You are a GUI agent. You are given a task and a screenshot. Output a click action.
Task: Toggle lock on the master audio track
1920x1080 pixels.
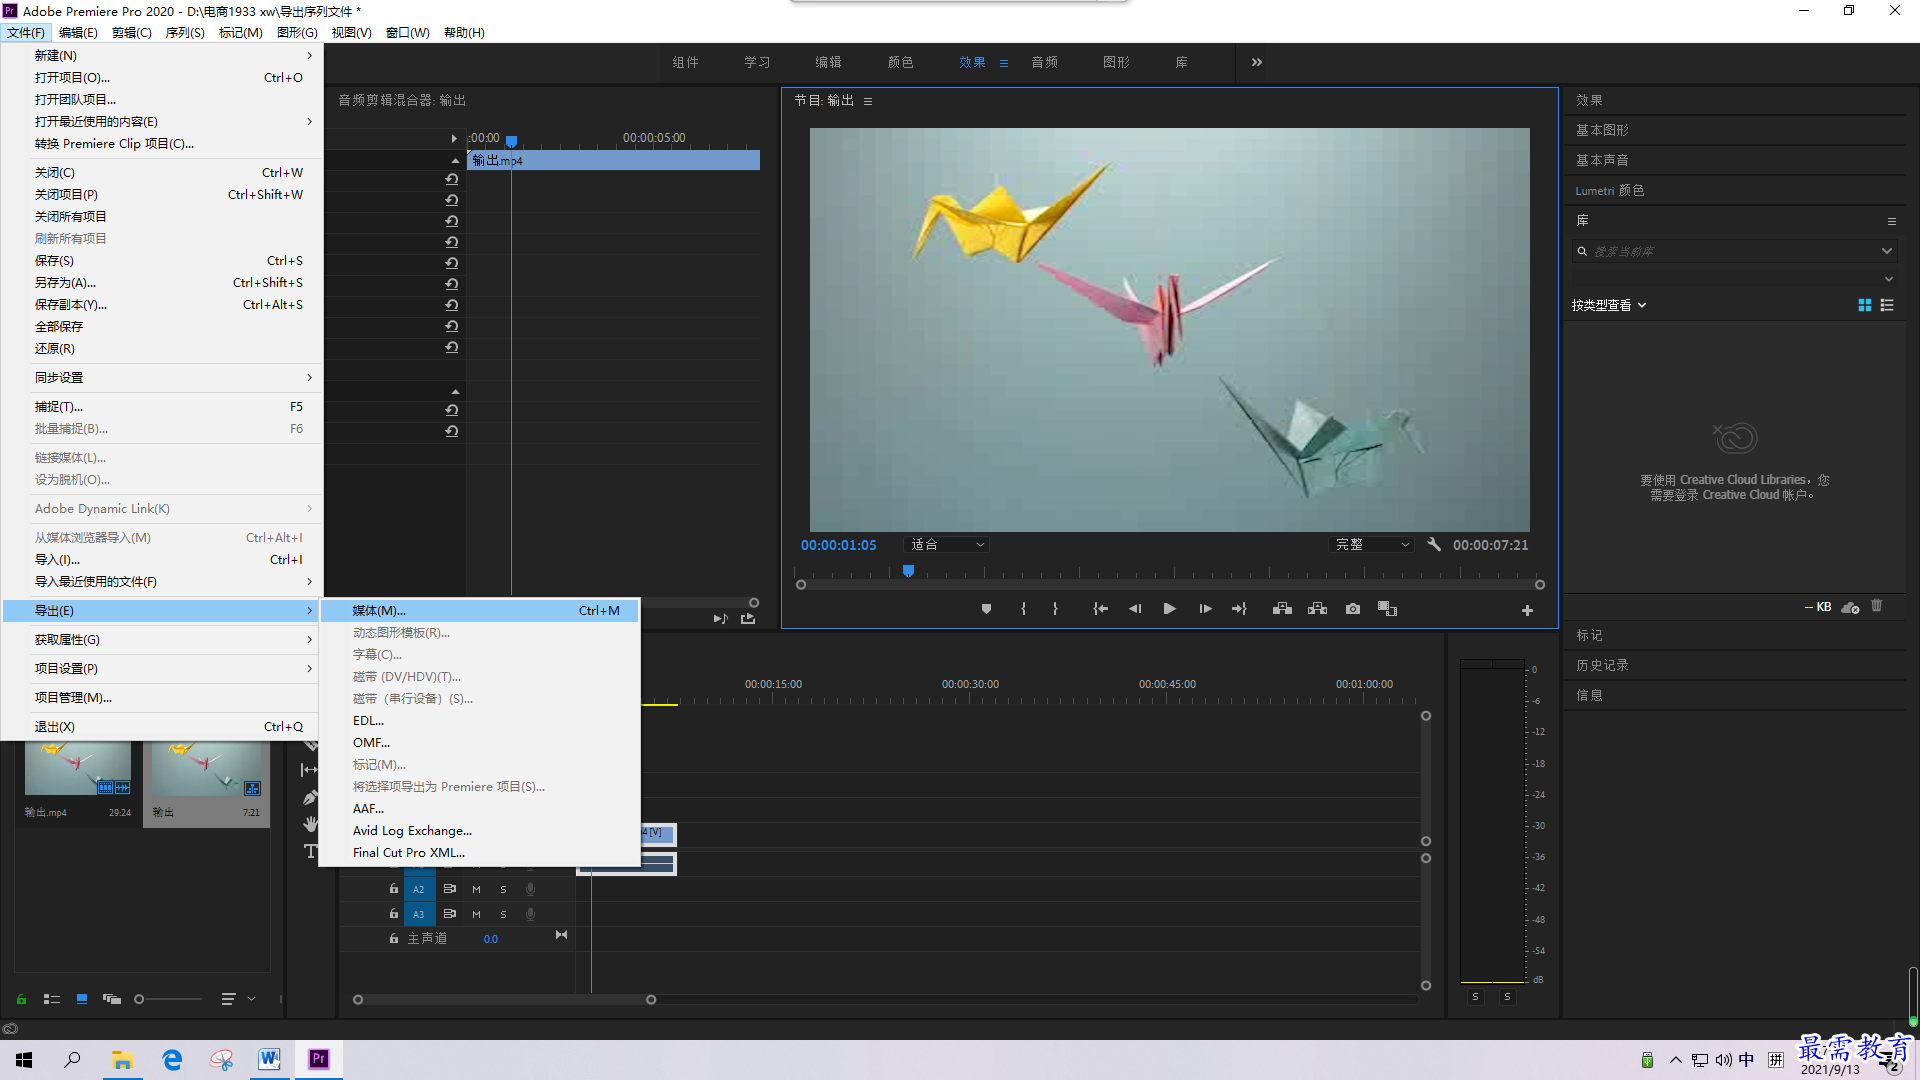393,938
